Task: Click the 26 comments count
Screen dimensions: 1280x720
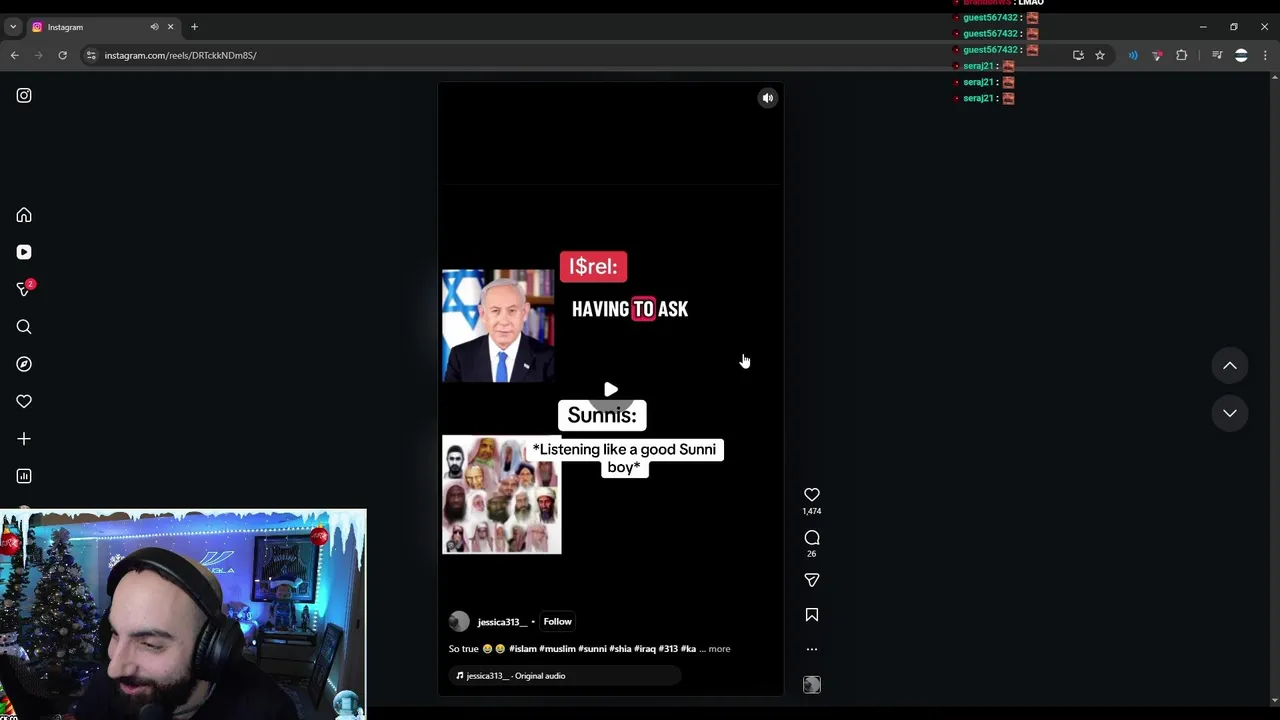Action: (x=812, y=554)
